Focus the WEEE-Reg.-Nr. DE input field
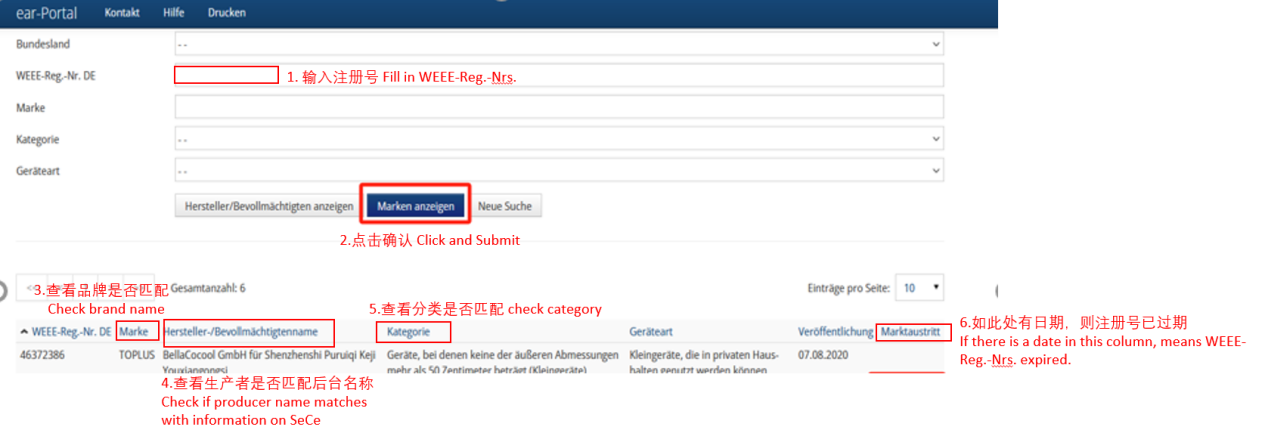The height and width of the screenshot is (433, 1265). click(x=558, y=76)
